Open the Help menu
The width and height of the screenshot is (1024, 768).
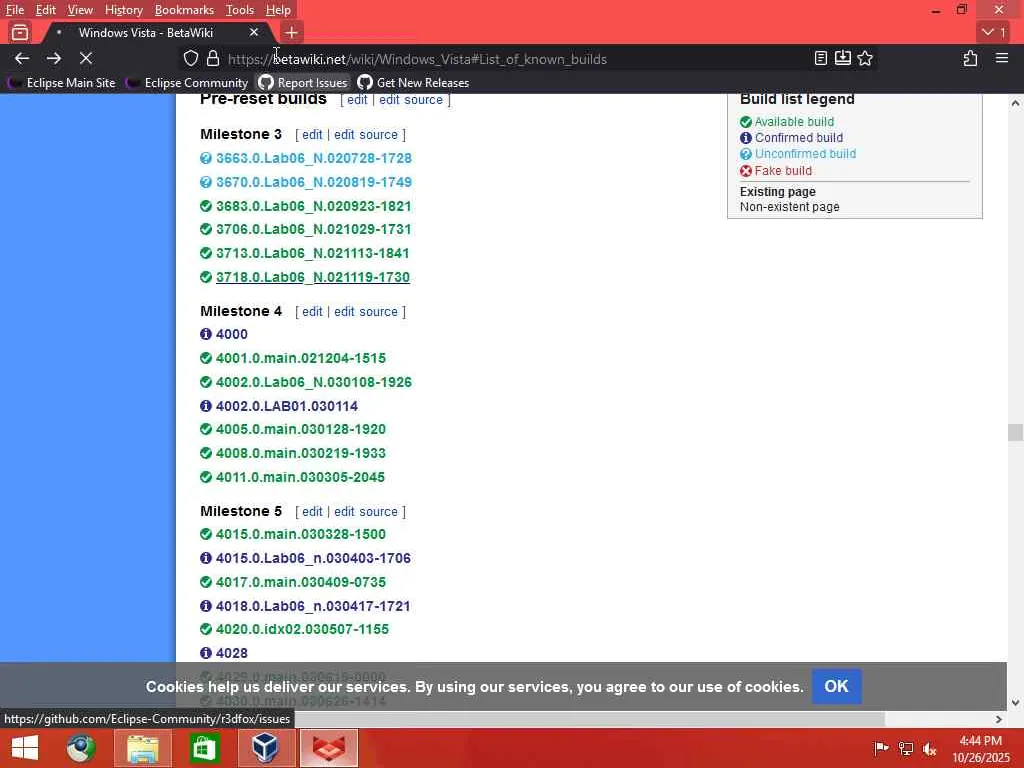coord(278,10)
